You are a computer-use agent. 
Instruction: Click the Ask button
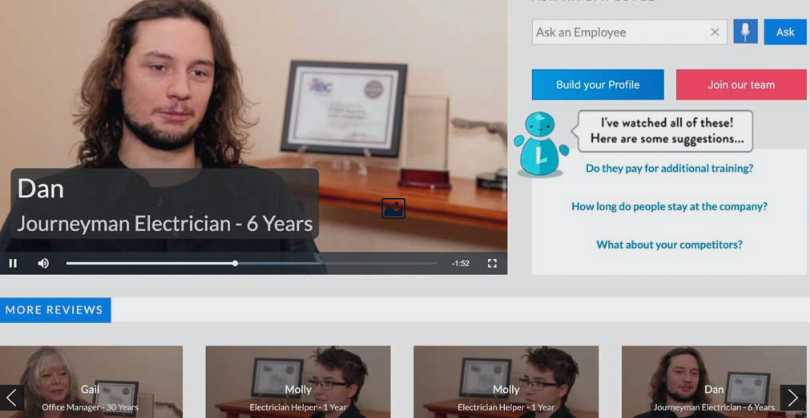coord(785,32)
